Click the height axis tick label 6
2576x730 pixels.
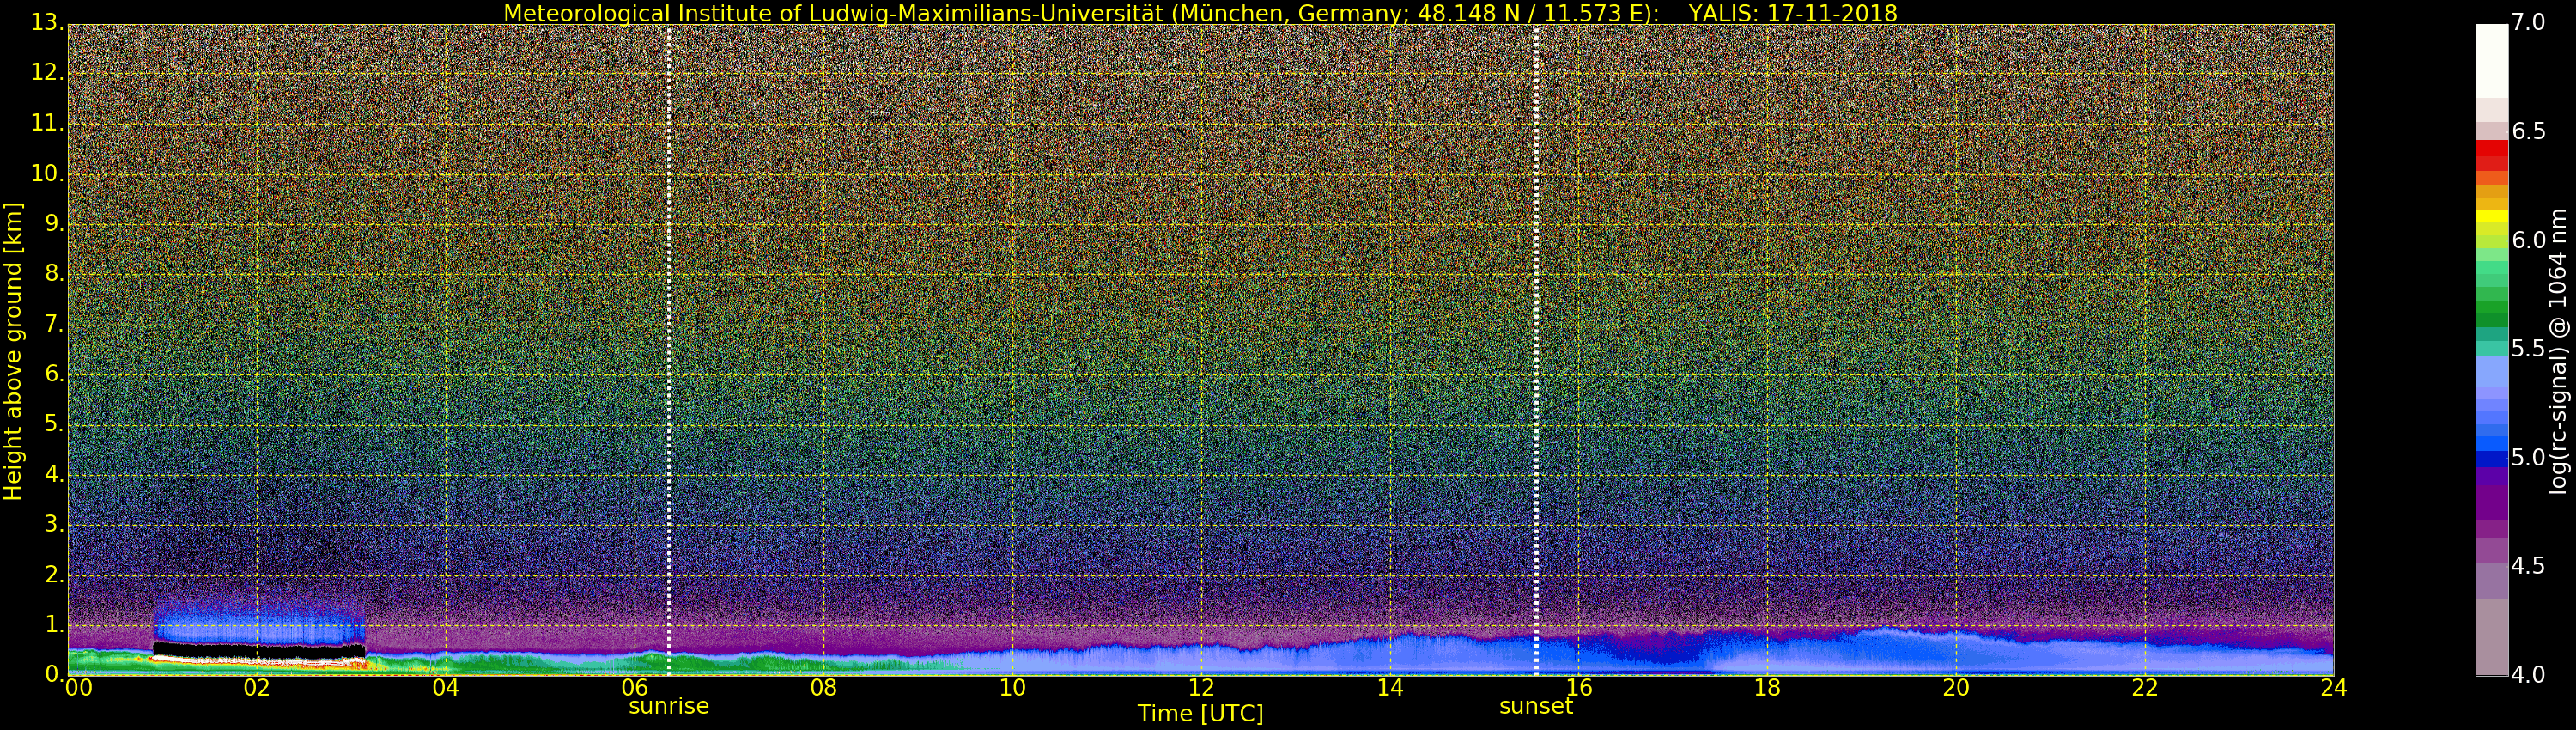[x=54, y=374]
